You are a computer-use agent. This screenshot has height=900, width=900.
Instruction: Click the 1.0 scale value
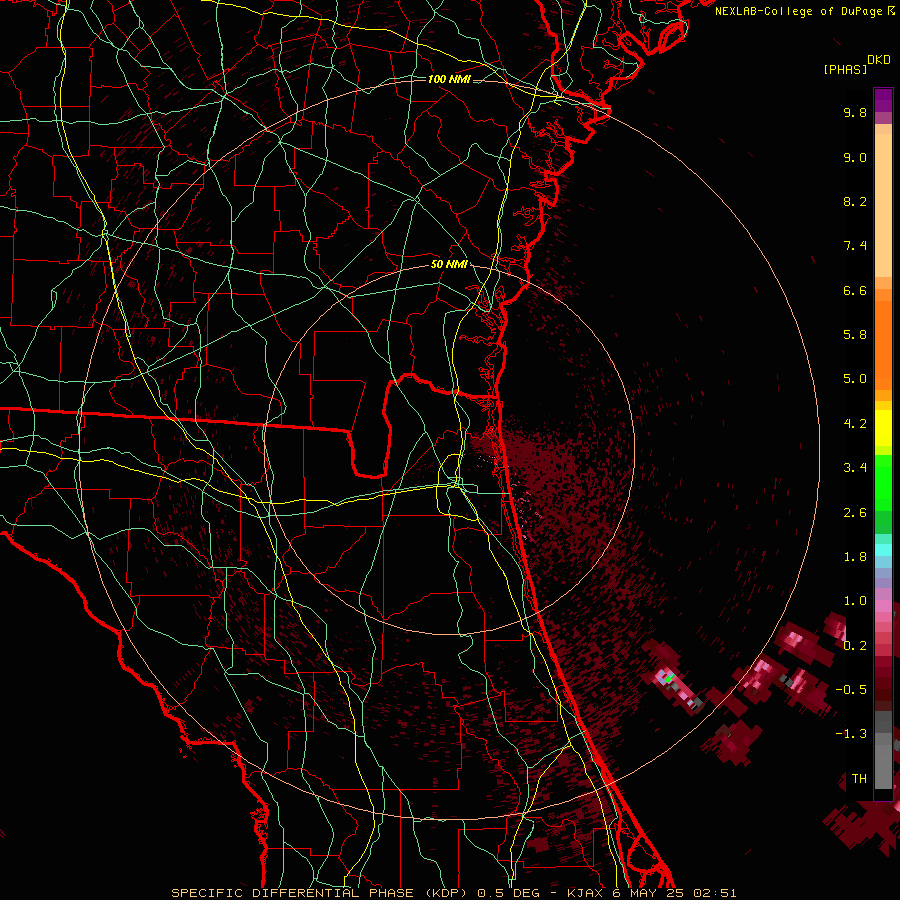coord(855,601)
